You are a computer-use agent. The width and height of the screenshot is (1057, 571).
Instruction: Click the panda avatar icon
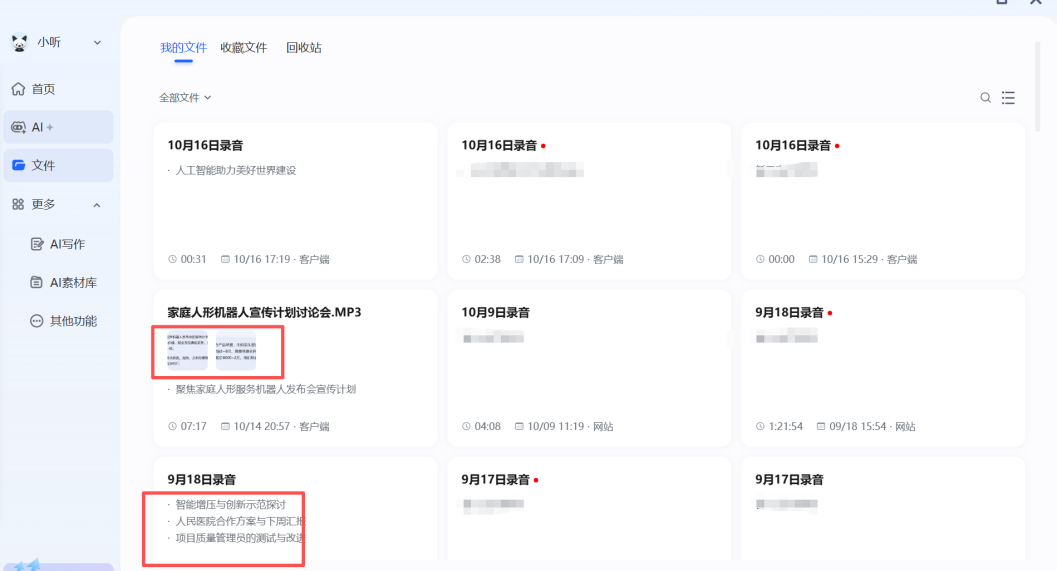(x=19, y=42)
